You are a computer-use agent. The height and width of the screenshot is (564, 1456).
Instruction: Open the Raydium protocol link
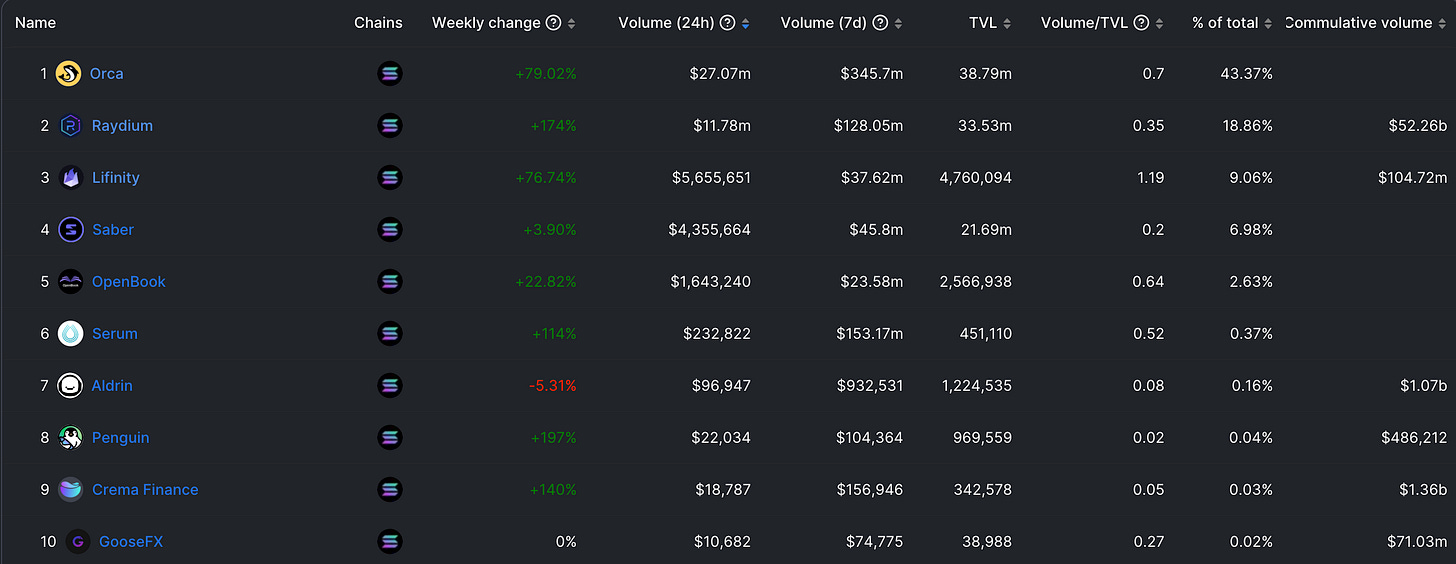pos(122,125)
